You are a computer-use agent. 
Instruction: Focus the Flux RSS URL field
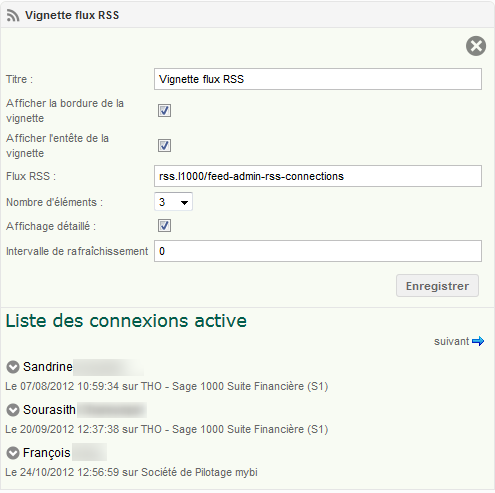click(318, 176)
